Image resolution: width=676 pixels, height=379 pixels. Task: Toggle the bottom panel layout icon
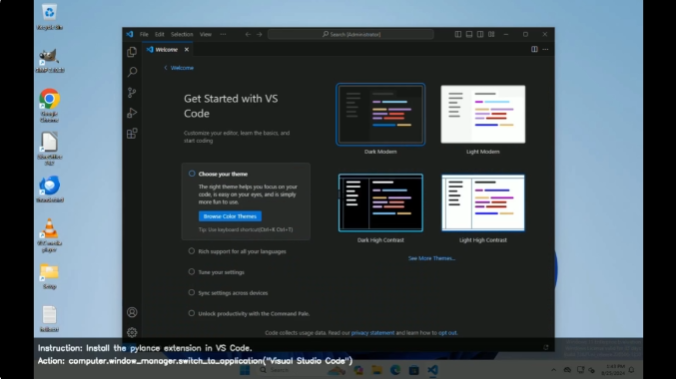[x=469, y=34]
